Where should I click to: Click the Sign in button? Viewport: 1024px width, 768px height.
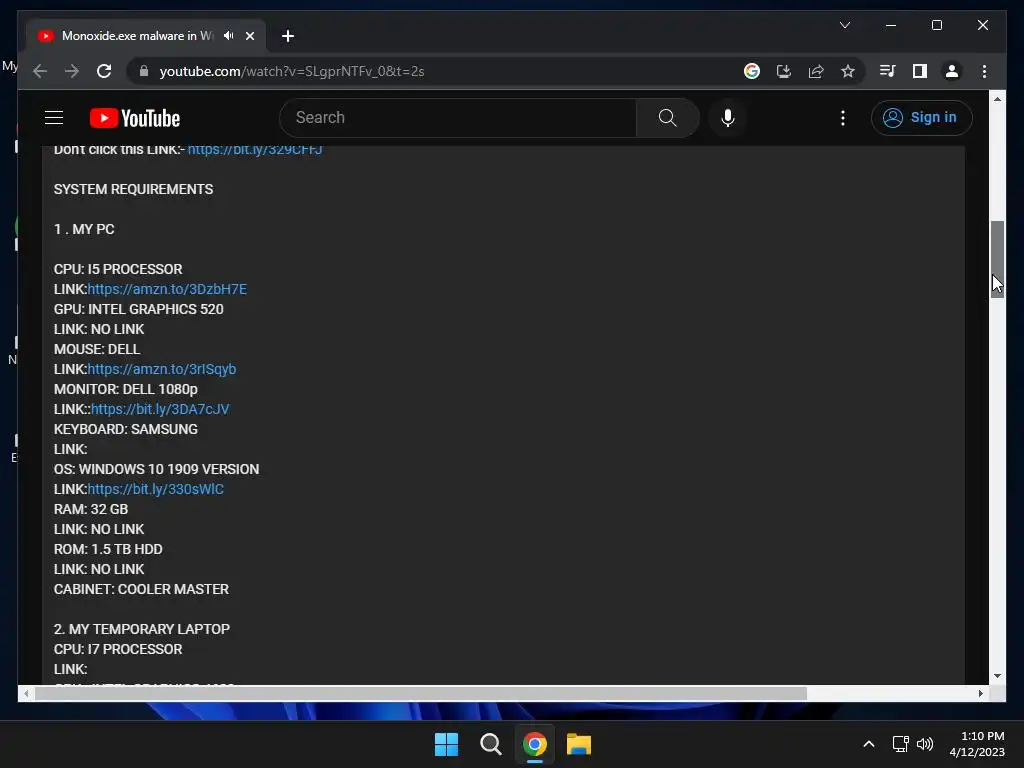[x=921, y=118]
